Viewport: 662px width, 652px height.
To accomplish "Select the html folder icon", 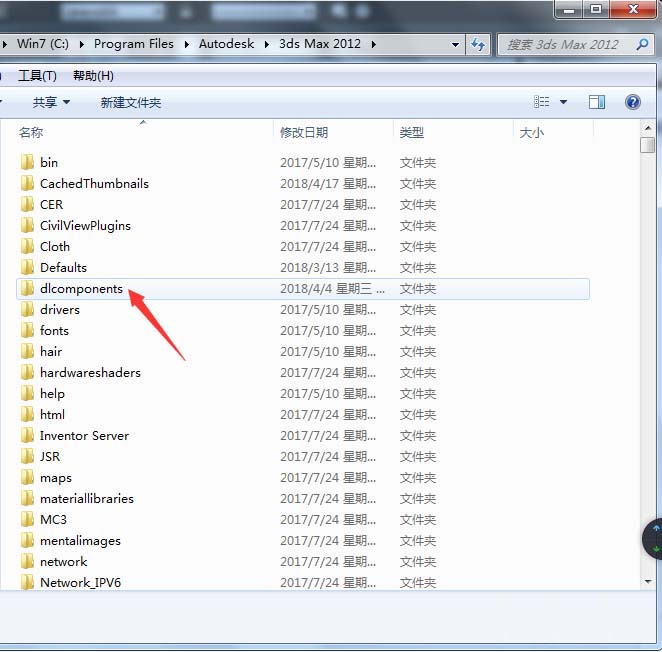I will 27,414.
